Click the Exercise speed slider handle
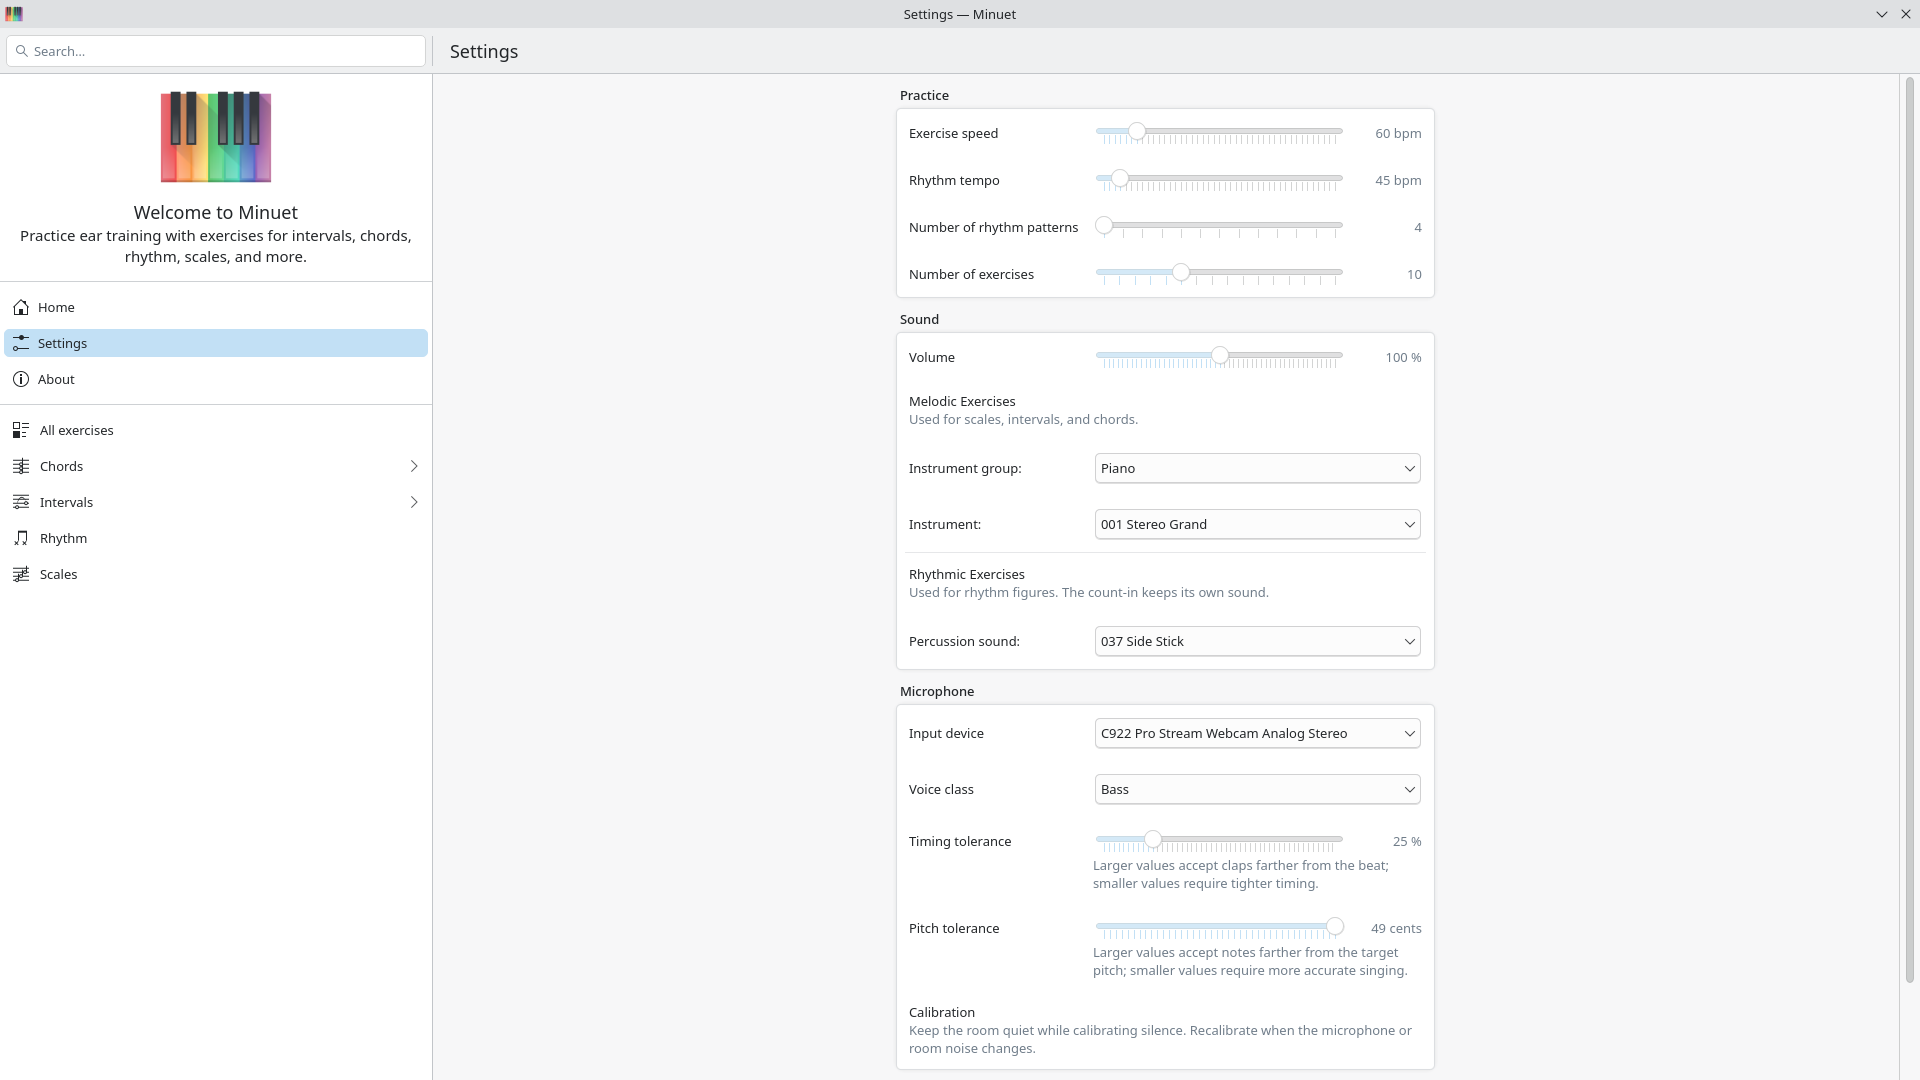 pyautogui.click(x=1137, y=131)
